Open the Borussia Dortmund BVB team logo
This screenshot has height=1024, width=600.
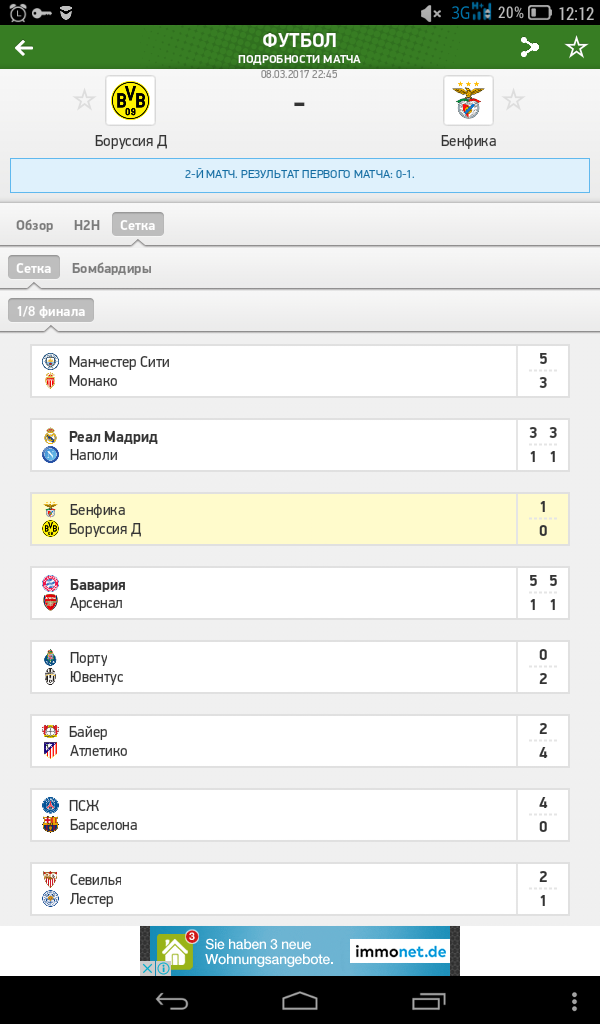[131, 101]
